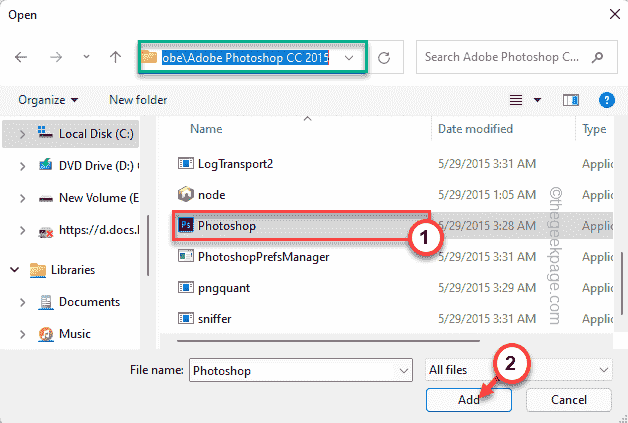The width and height of the screenshot is (628, 423).
Task: Expand Local Disk (C:) tree node
Action: [22, 134]
